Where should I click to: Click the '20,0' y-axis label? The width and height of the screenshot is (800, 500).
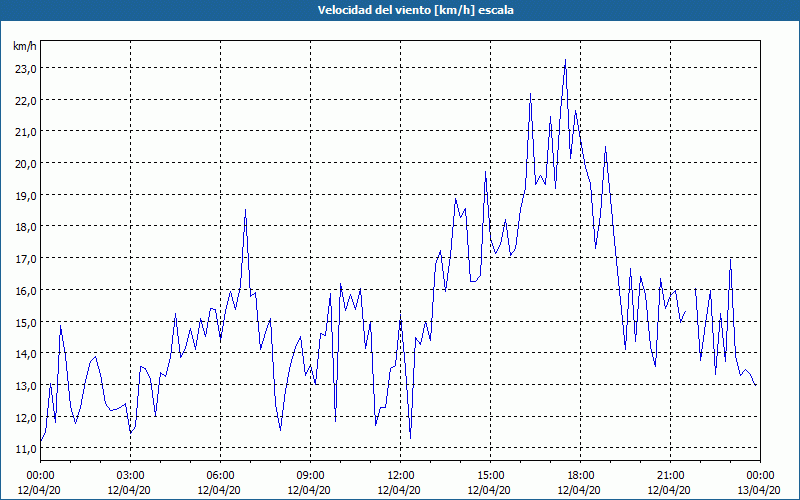[x=26, y=164]
